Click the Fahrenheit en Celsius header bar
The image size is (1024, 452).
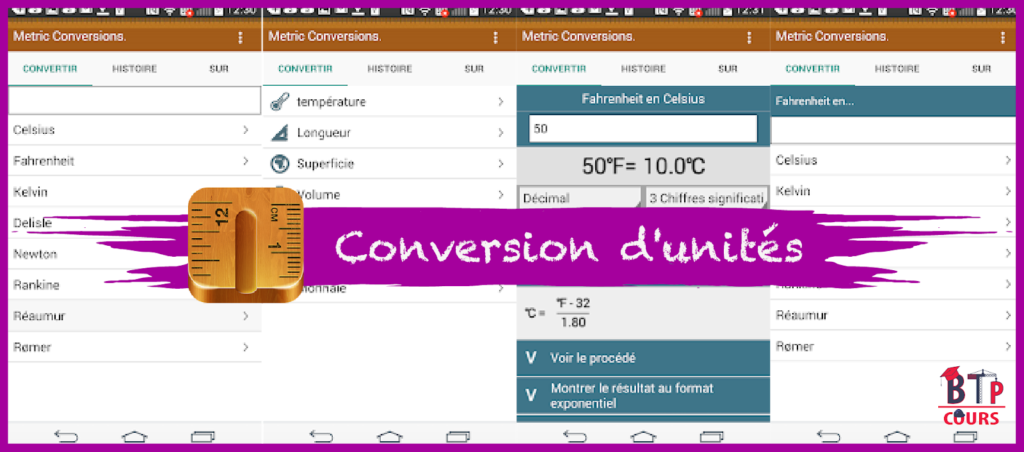point(643,99)
